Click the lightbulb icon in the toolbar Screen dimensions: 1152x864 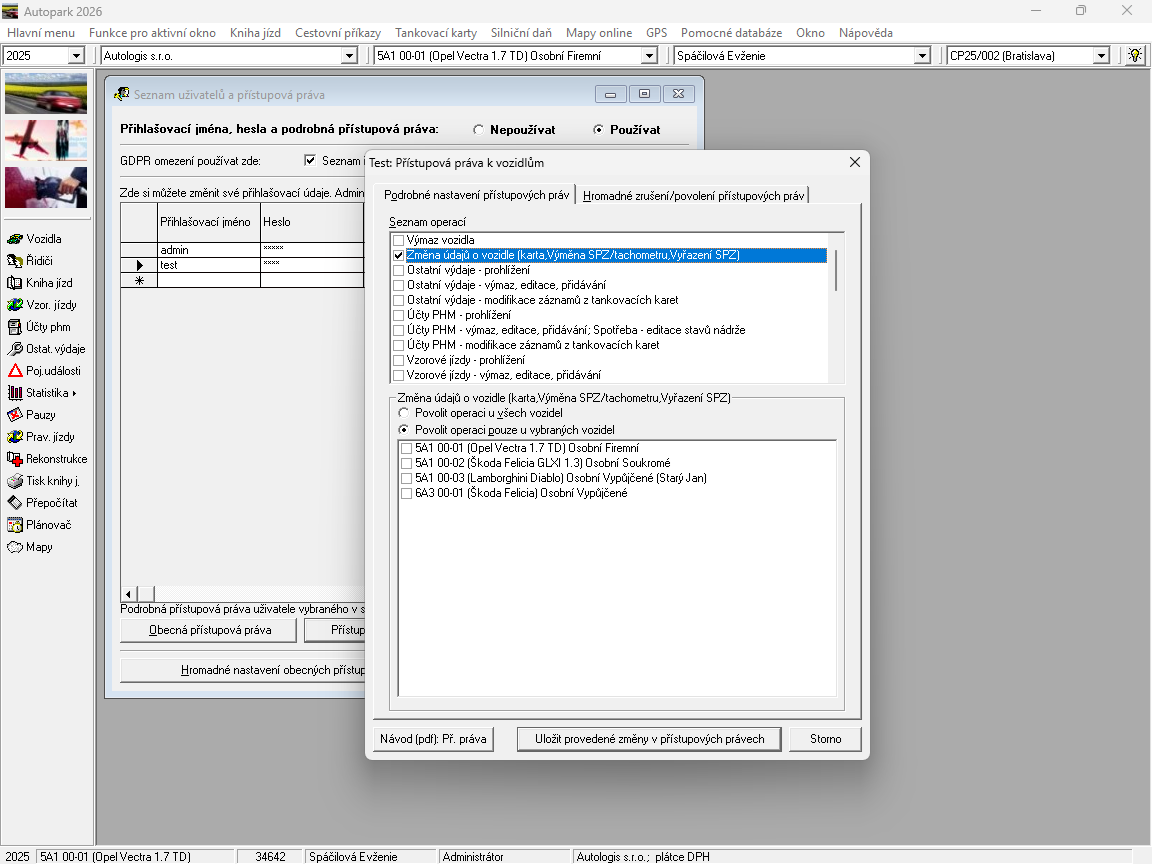(1135, 56)
